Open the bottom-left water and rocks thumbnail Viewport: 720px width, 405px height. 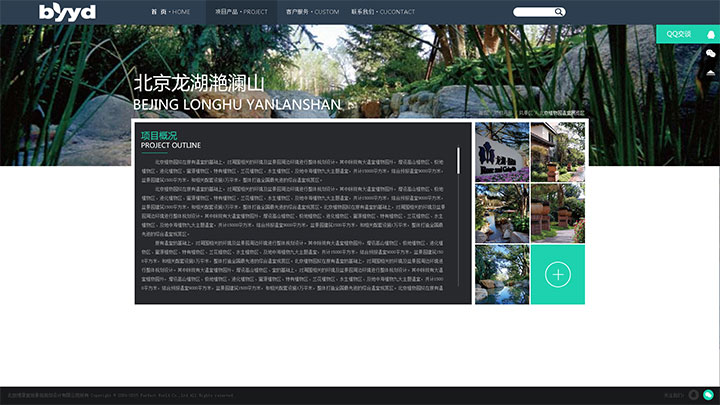click(501, 274)
